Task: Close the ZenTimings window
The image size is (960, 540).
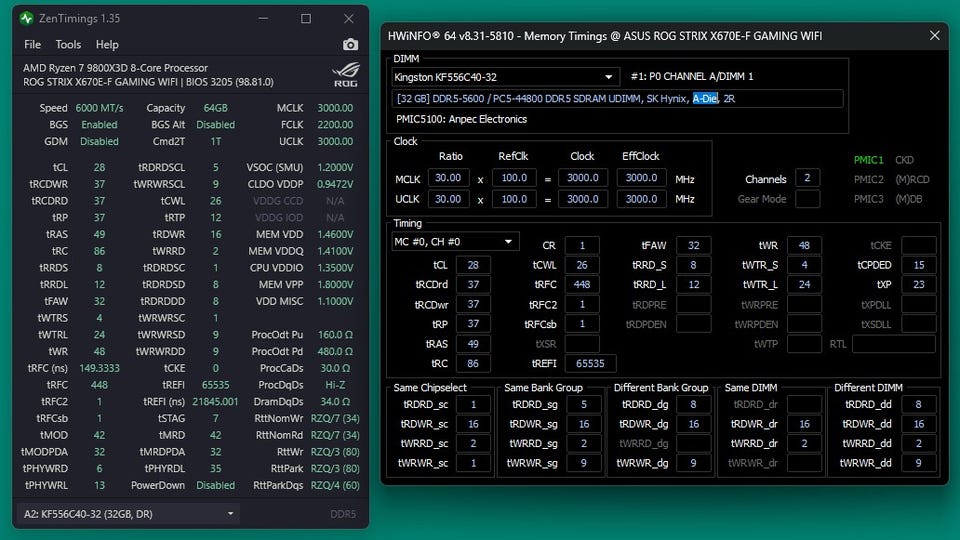Action: [347, 18]
